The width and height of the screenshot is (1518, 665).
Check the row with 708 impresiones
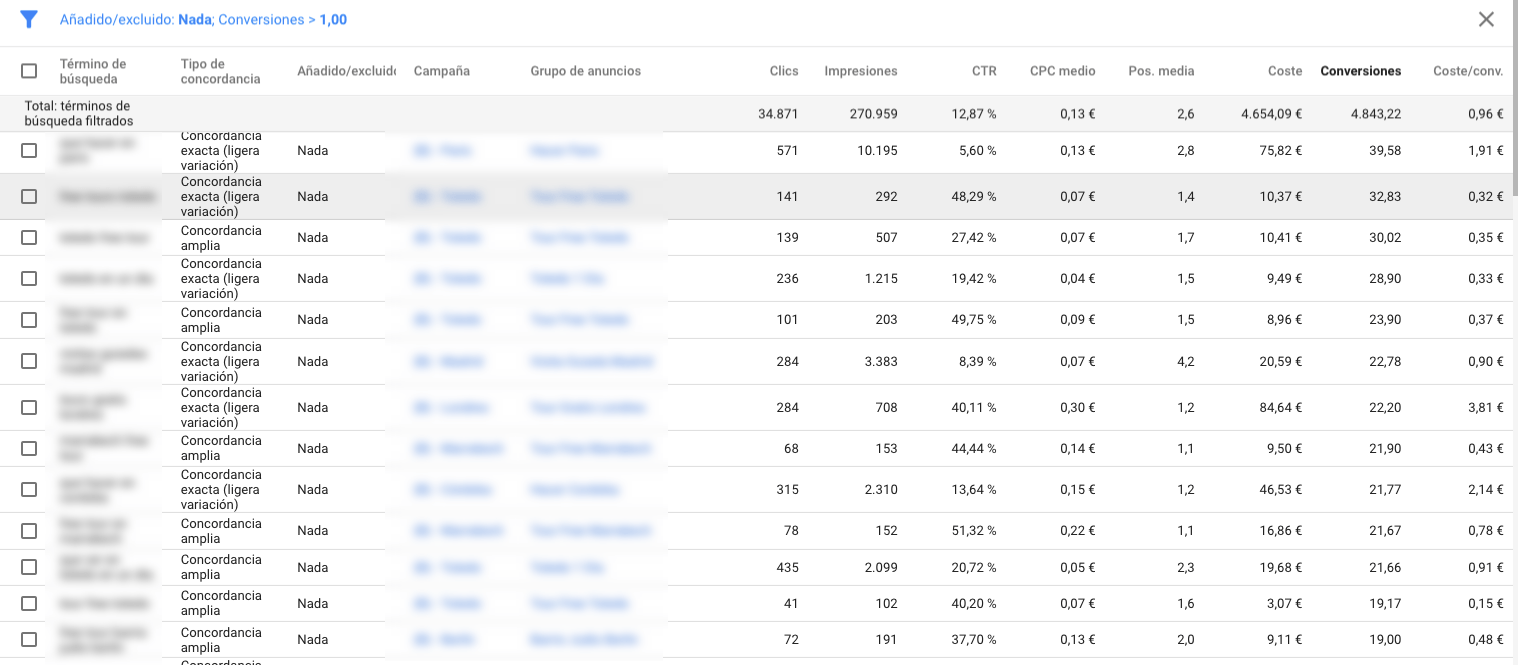pyautogui.click(x=29, y=408)
